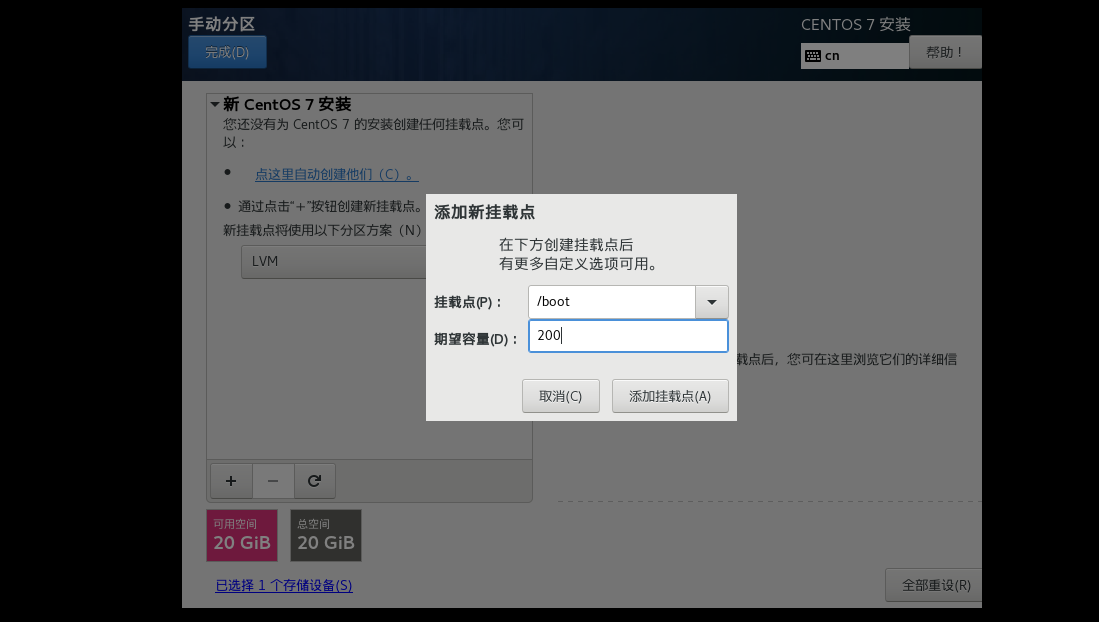Screen dimensions: 1099x622
Task: Click the 可用空间 20 GiB box
Action: [x=242, y=536]
